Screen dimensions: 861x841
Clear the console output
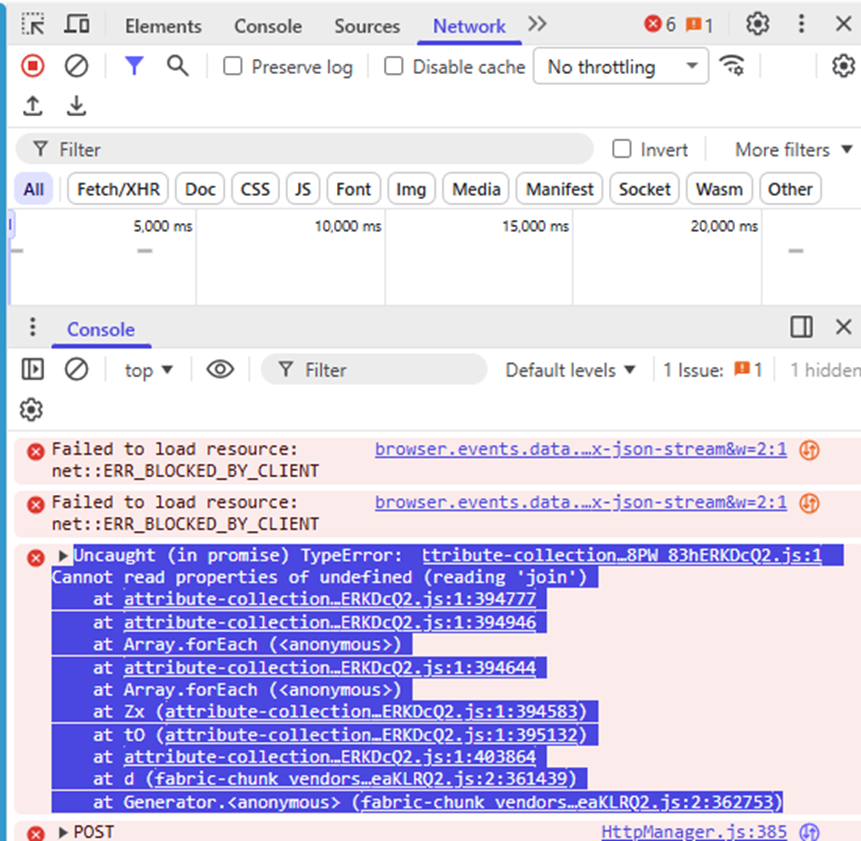point(76,369)
